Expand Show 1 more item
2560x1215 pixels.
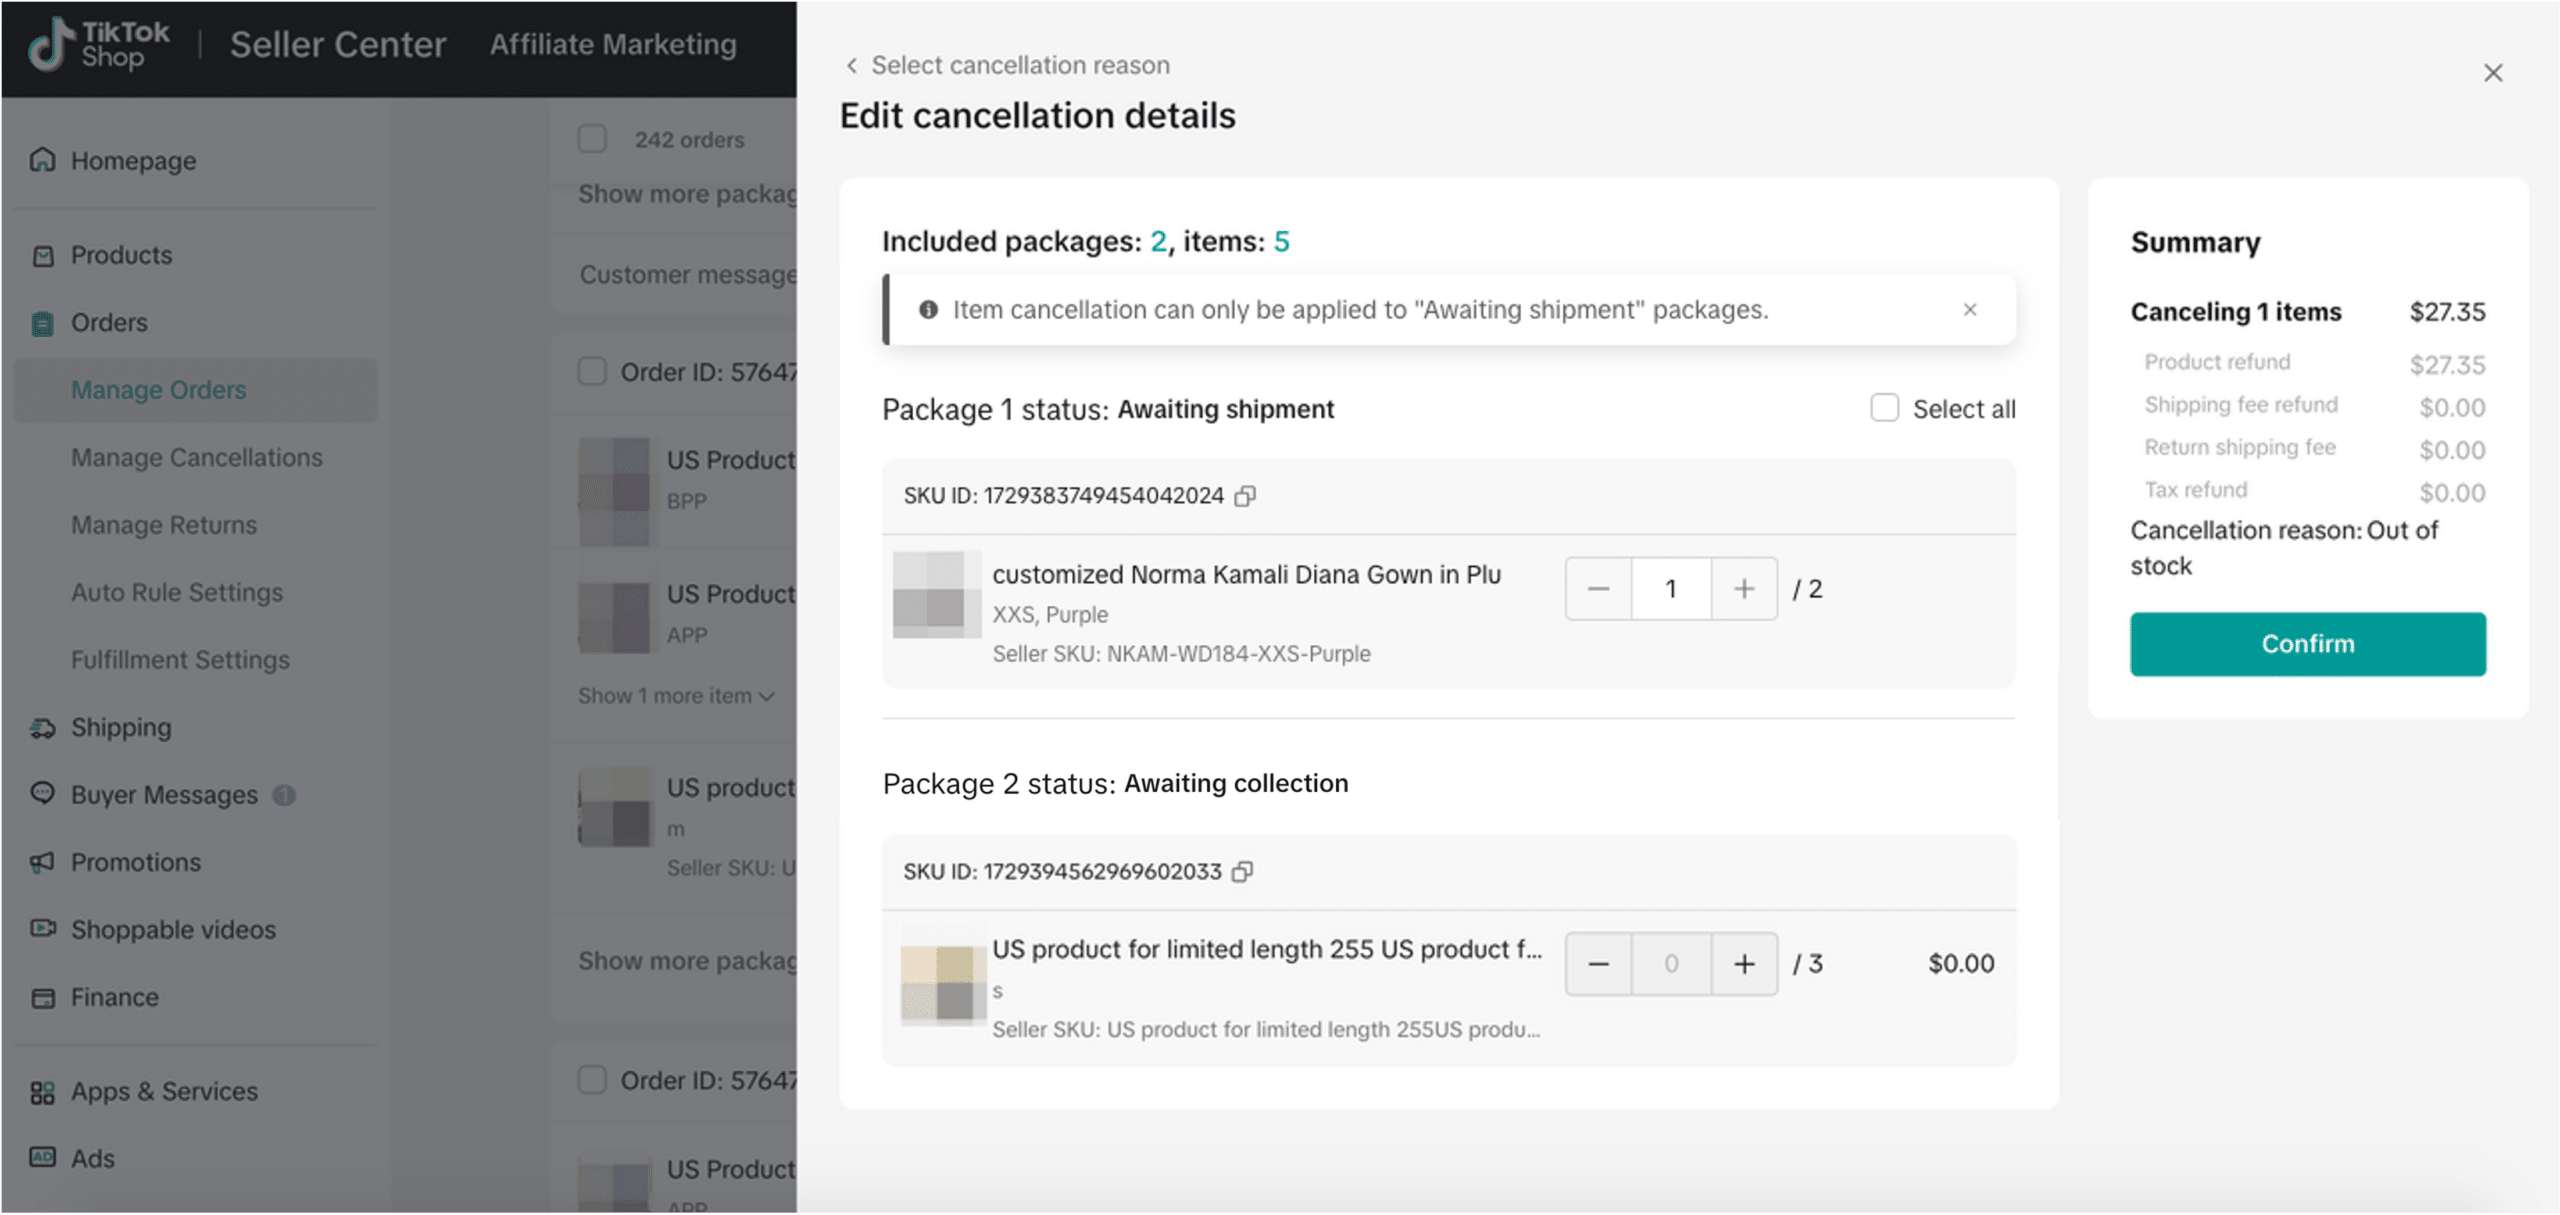coord(676,696)
